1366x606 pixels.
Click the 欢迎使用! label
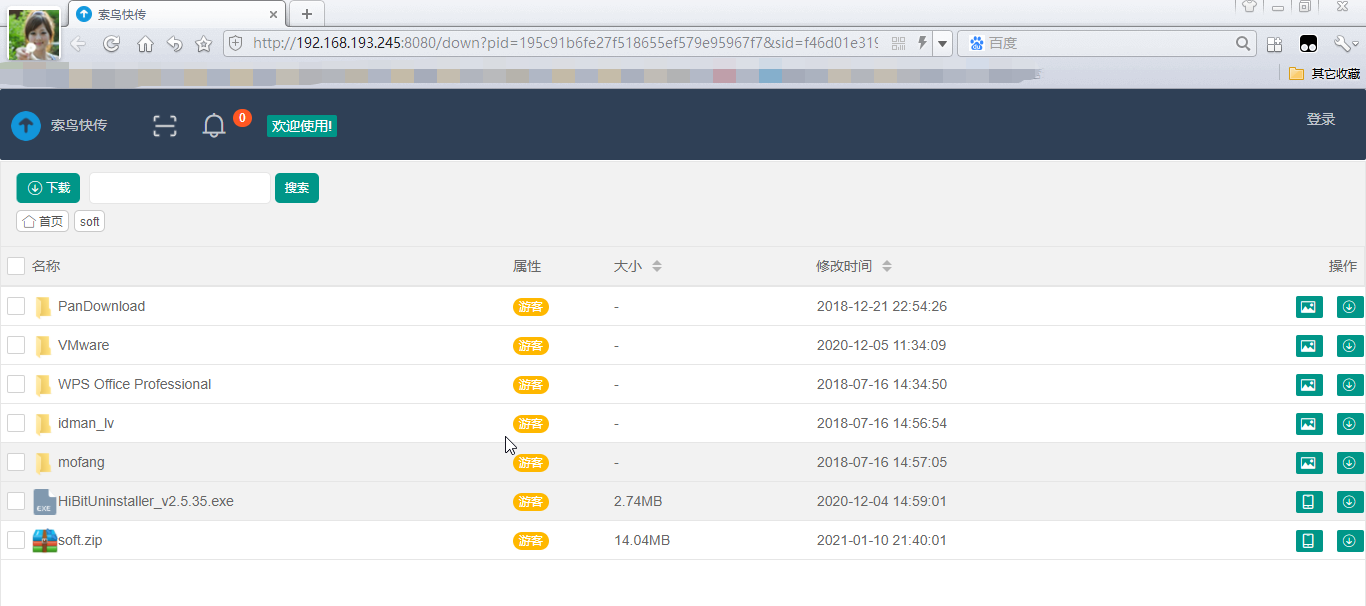pos(302,126)
